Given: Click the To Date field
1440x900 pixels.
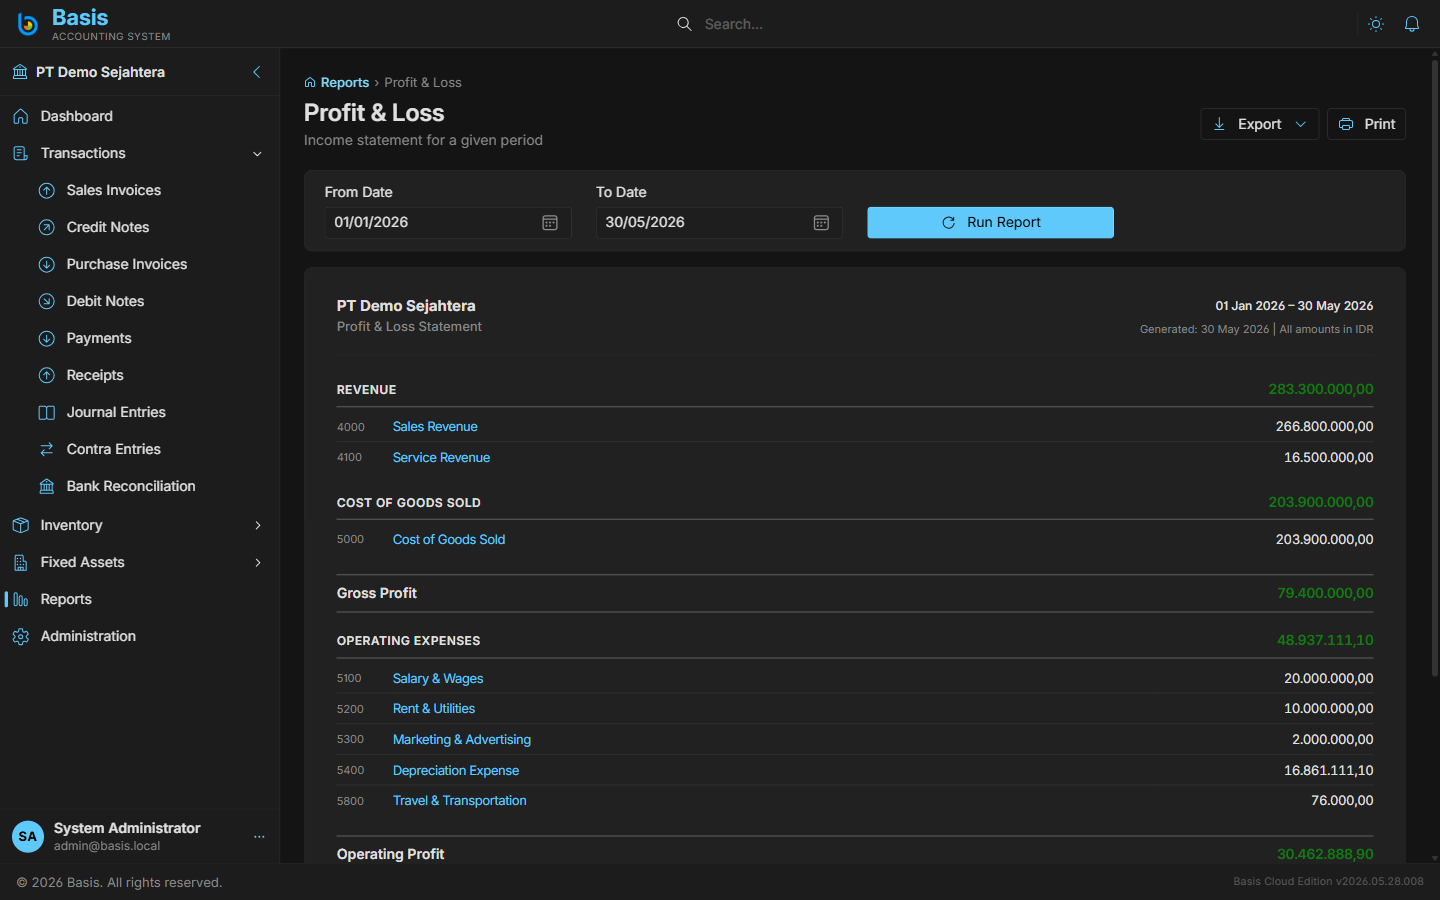Looking at the screenshot, I should pyautogui.click(x=719, y=223).
